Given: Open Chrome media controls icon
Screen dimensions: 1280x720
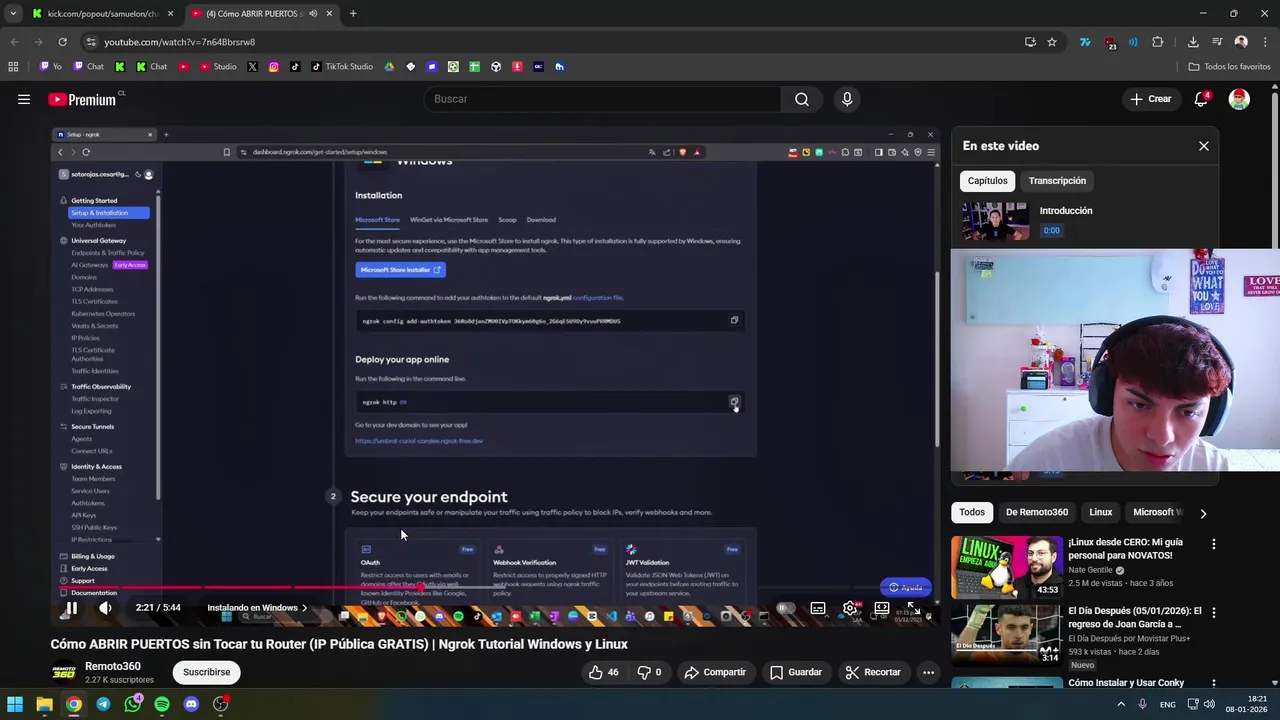Looking at the screenshot, I should (1217, 42).
